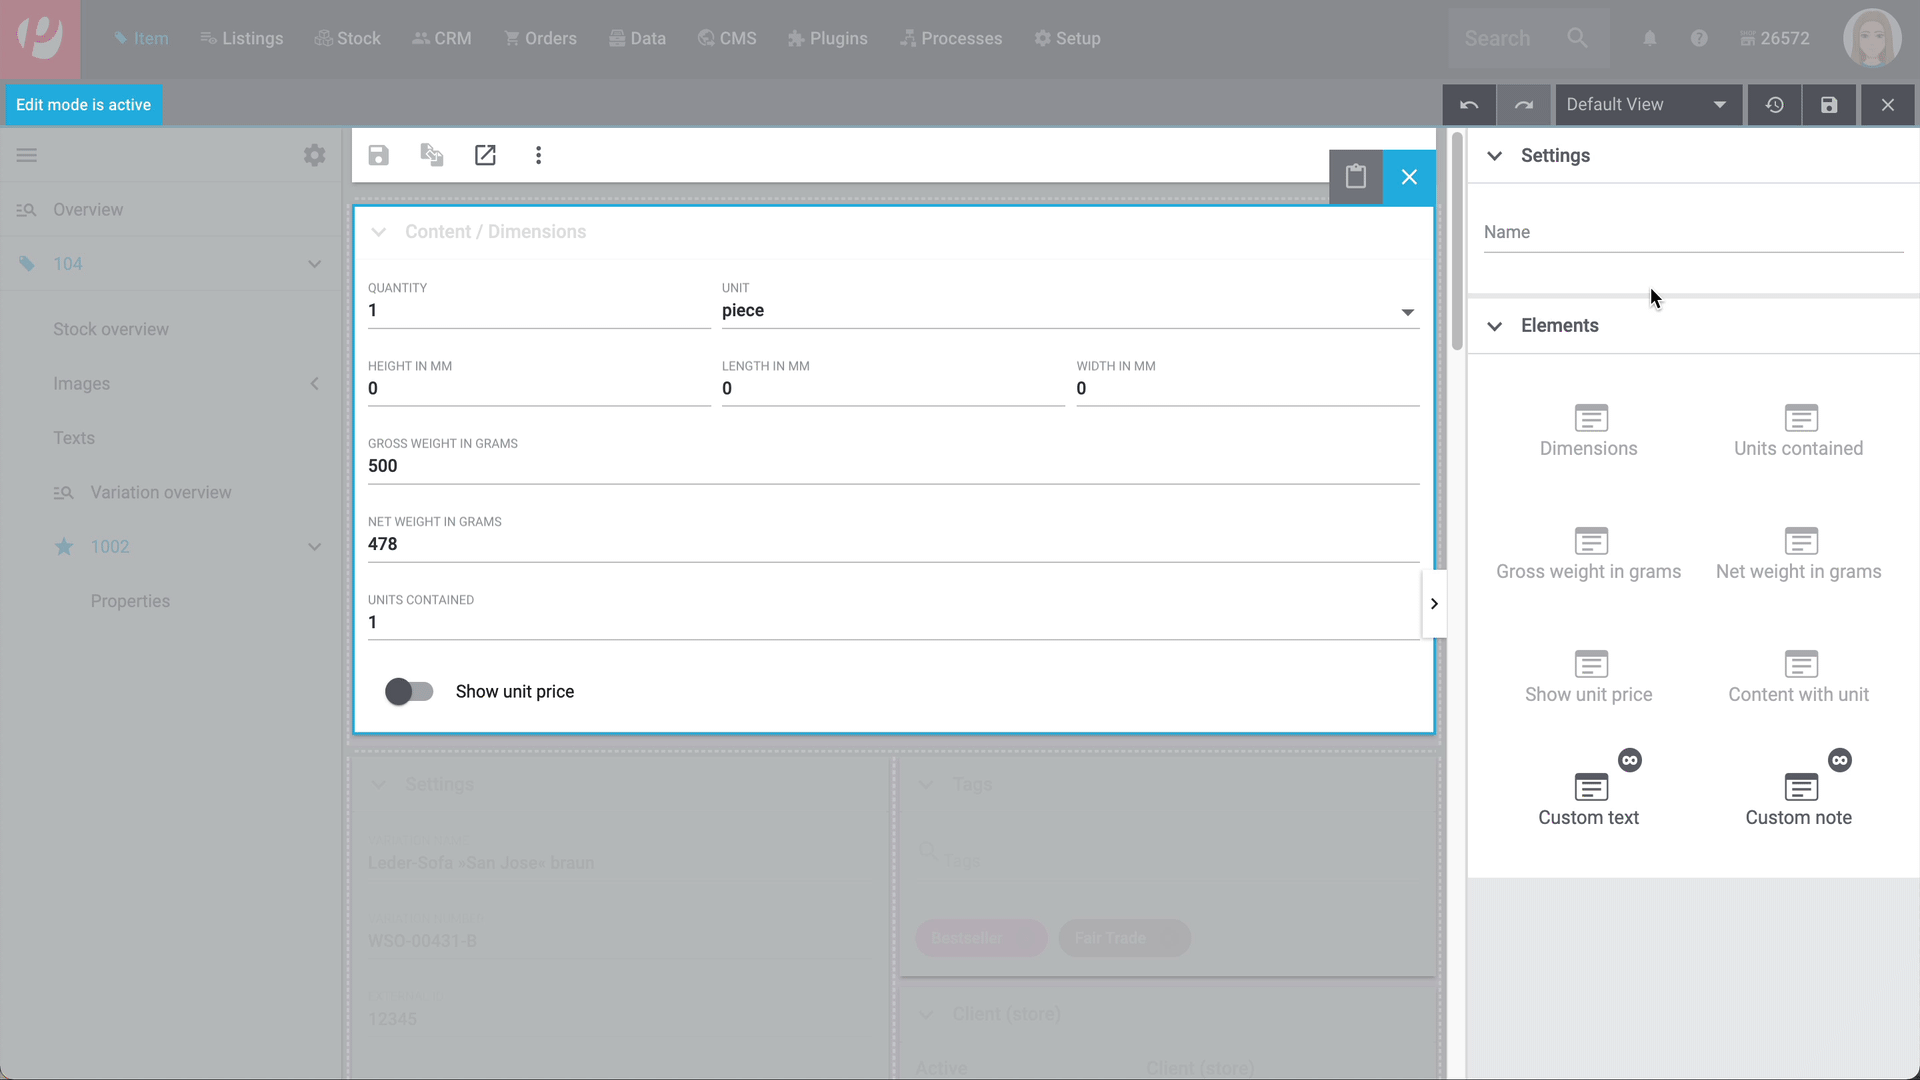This screenshot has height=1080, width=1920.
Task: Click the Edit mode is active button
Action: point(83,105)
